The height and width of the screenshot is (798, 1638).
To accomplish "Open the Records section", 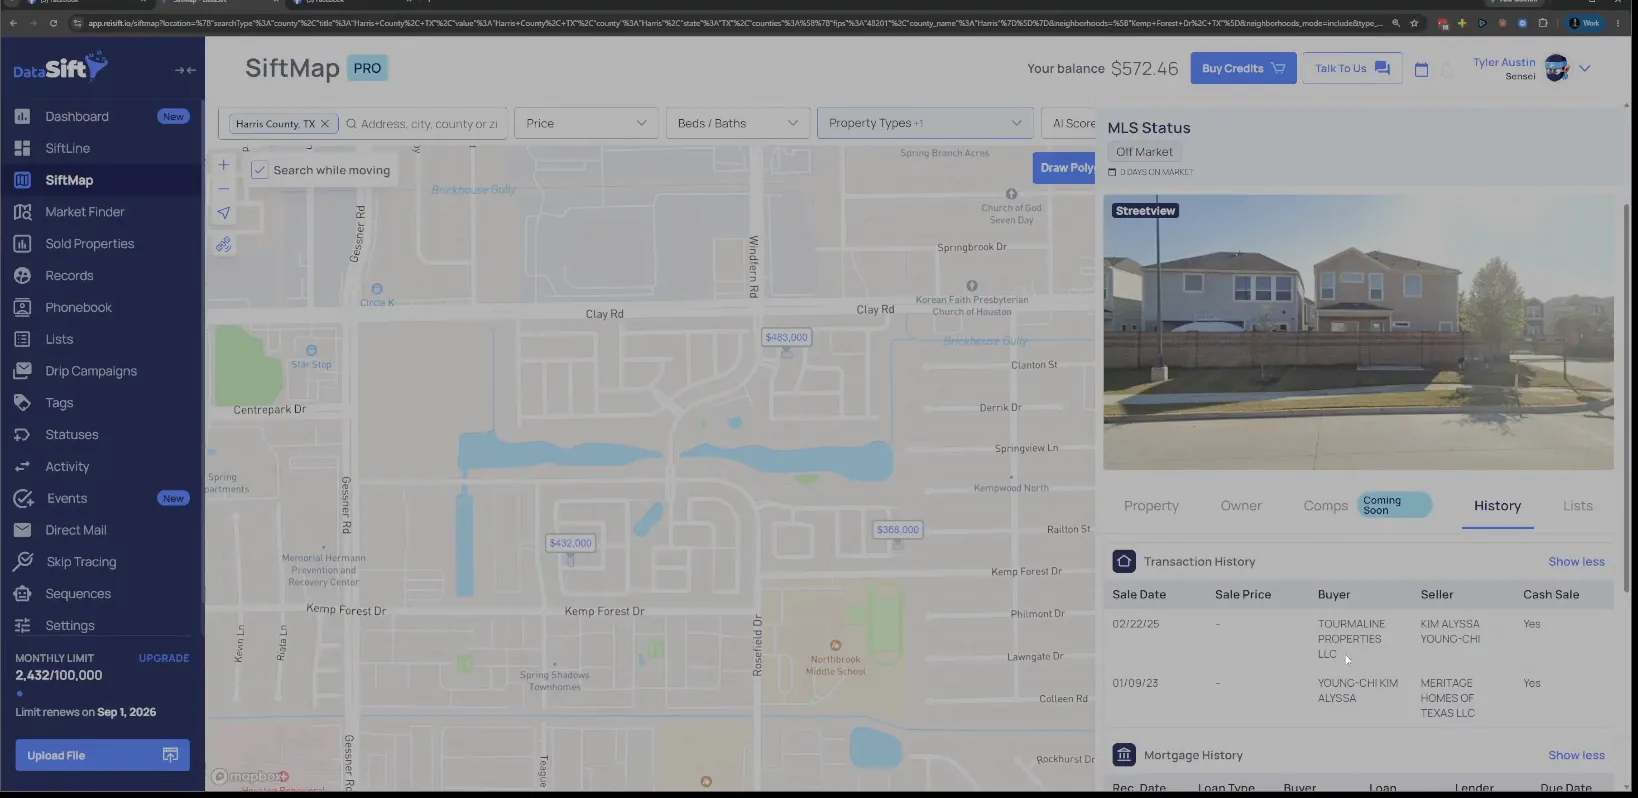I will (69, 276).
